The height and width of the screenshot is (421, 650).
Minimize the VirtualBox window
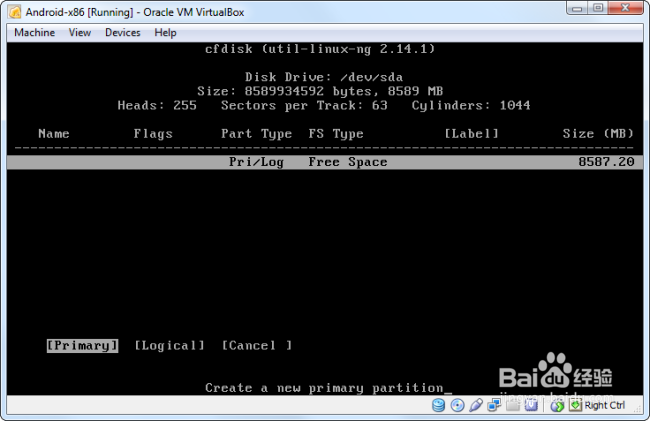[577, 8]
